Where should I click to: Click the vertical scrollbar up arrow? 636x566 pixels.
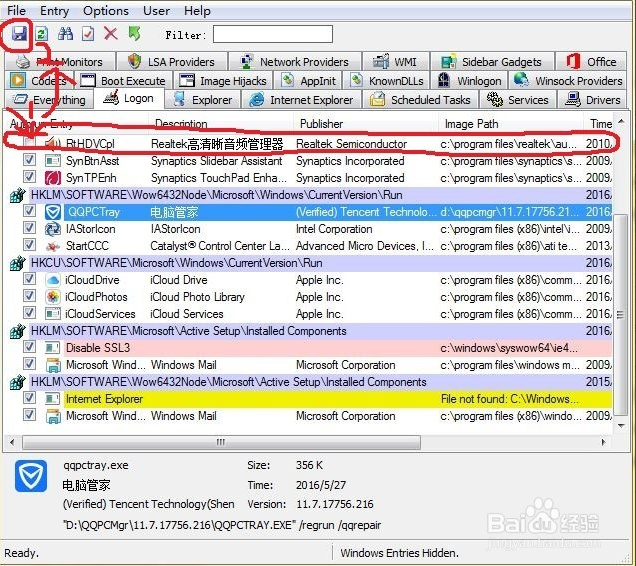pos(621,121)
